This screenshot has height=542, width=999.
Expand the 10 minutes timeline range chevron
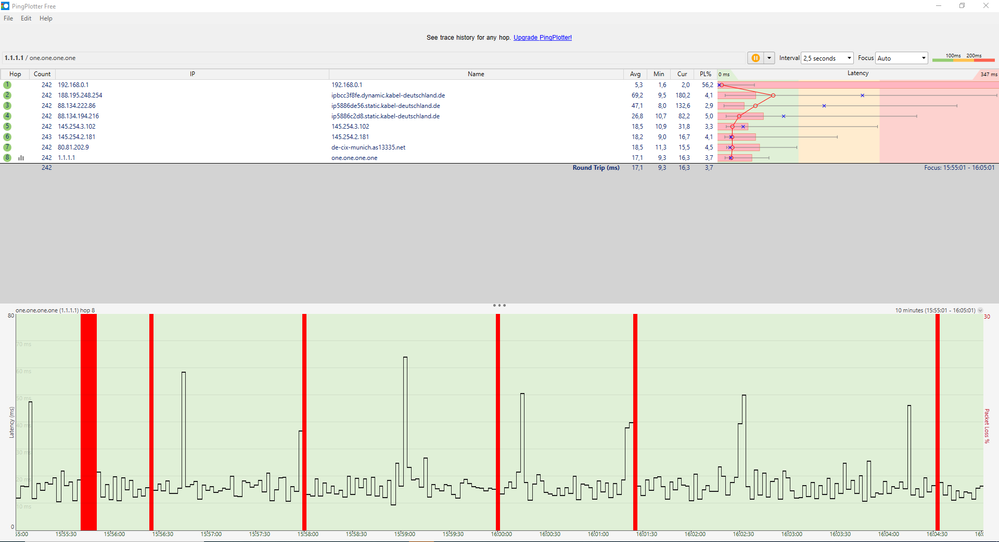tap(980, 310)
